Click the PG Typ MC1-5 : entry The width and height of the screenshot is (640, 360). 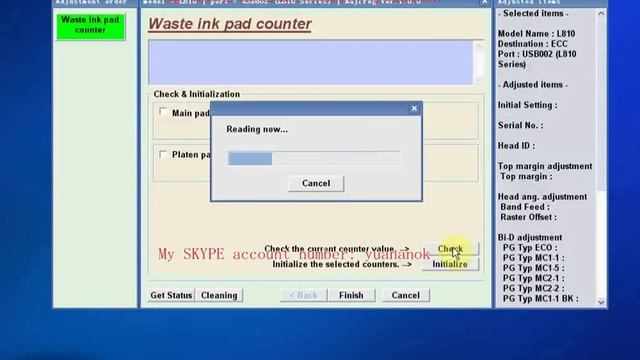click(533, 268)
